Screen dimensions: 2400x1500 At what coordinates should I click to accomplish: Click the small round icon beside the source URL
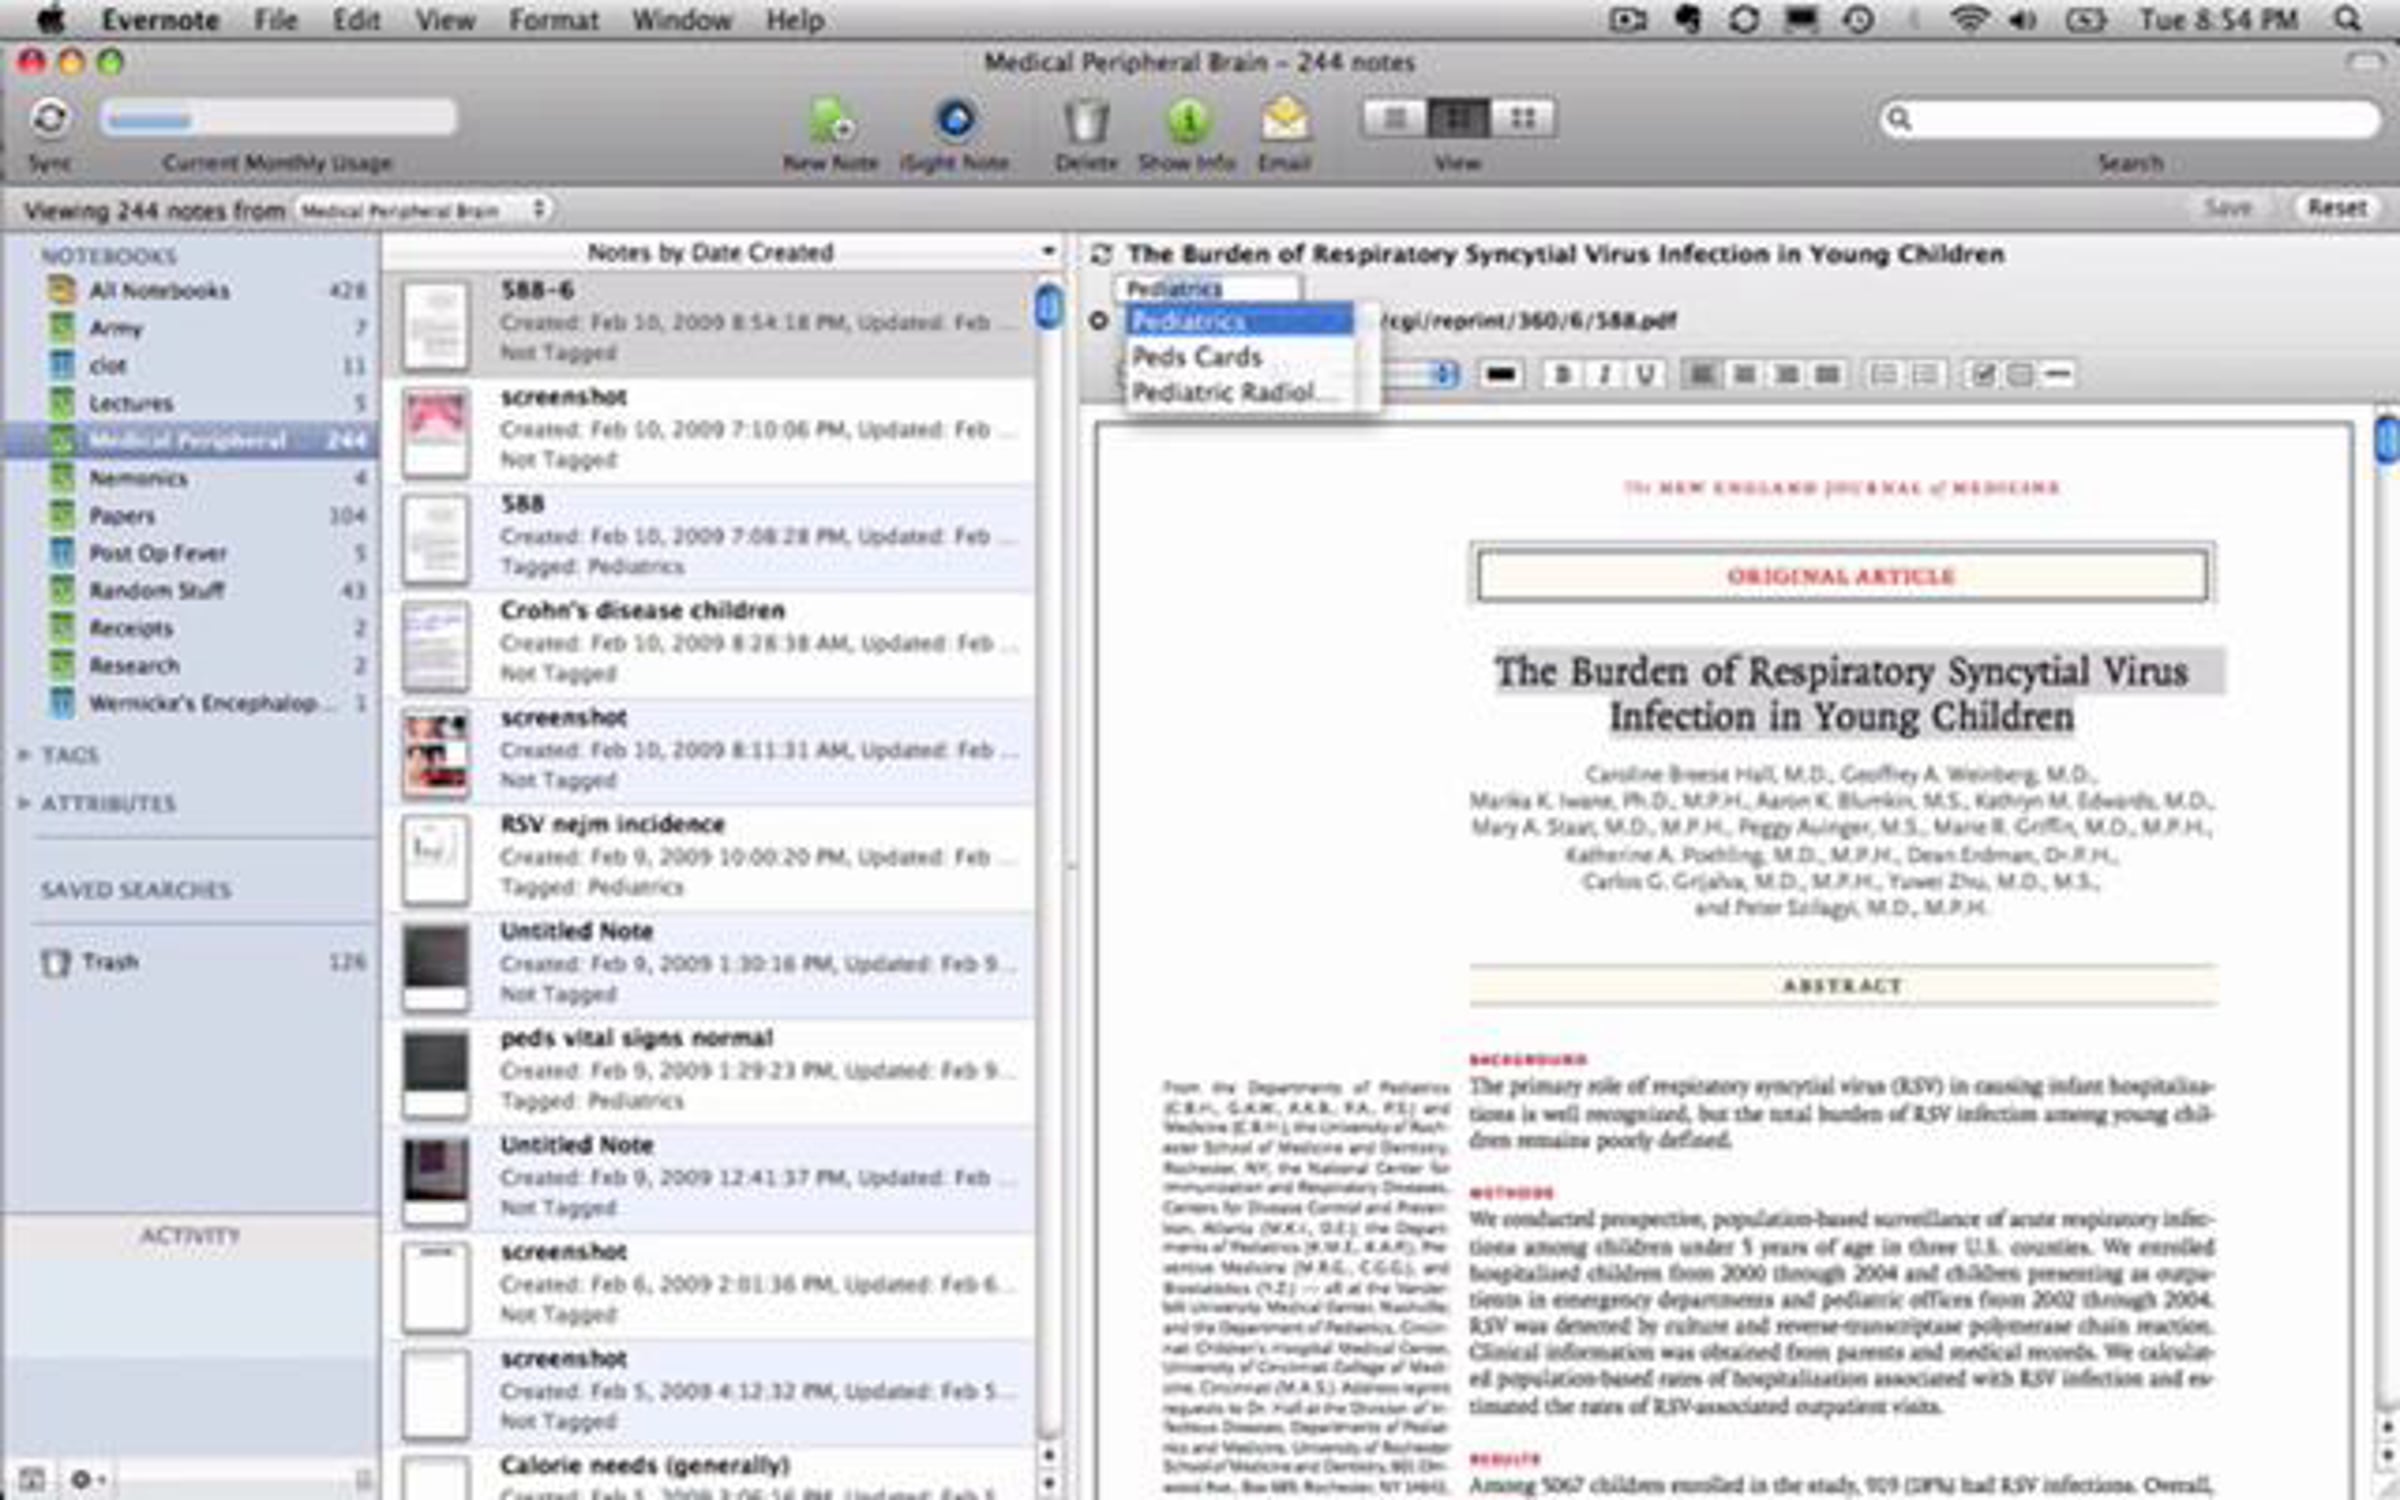1099,320
